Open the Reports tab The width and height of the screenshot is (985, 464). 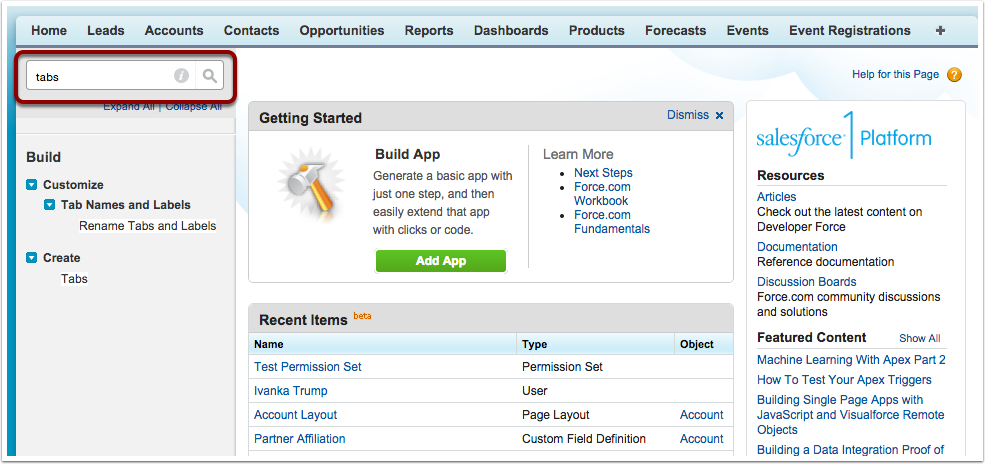coord(429,30)
